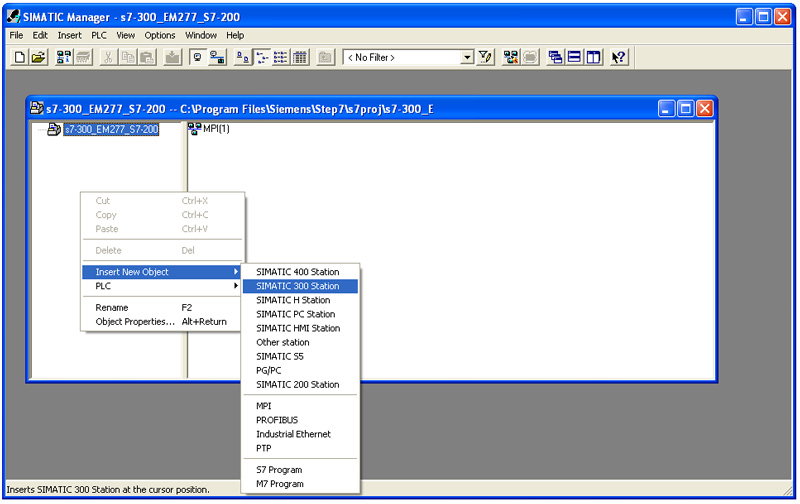Insert a SIMATIC PC Station
This screenshot has height=504, width=800.
click(x=301, y=314)
